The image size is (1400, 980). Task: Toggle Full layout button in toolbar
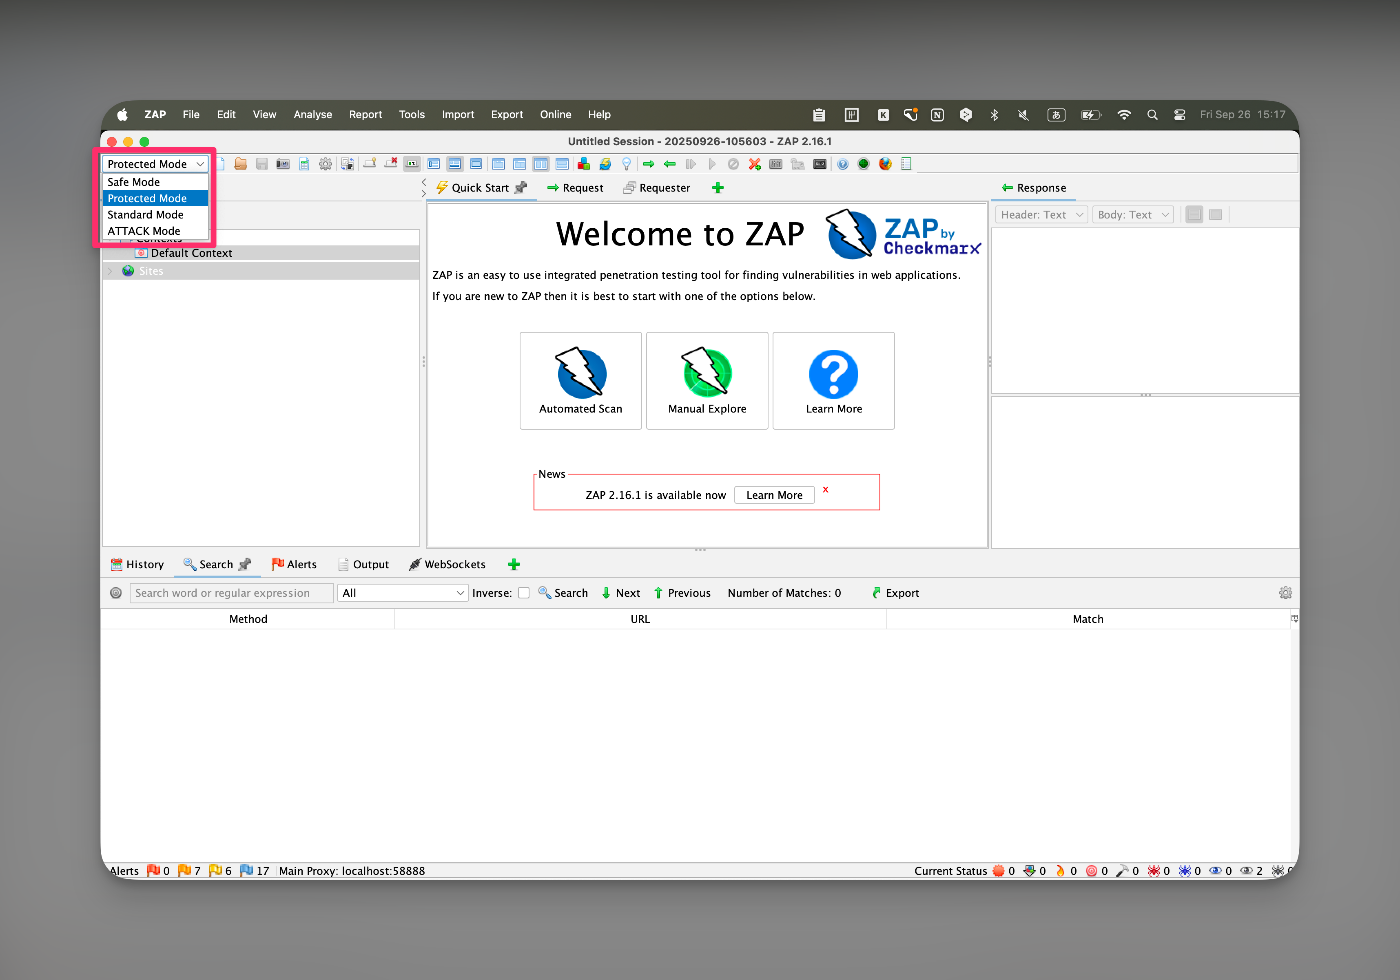(476, 164)
